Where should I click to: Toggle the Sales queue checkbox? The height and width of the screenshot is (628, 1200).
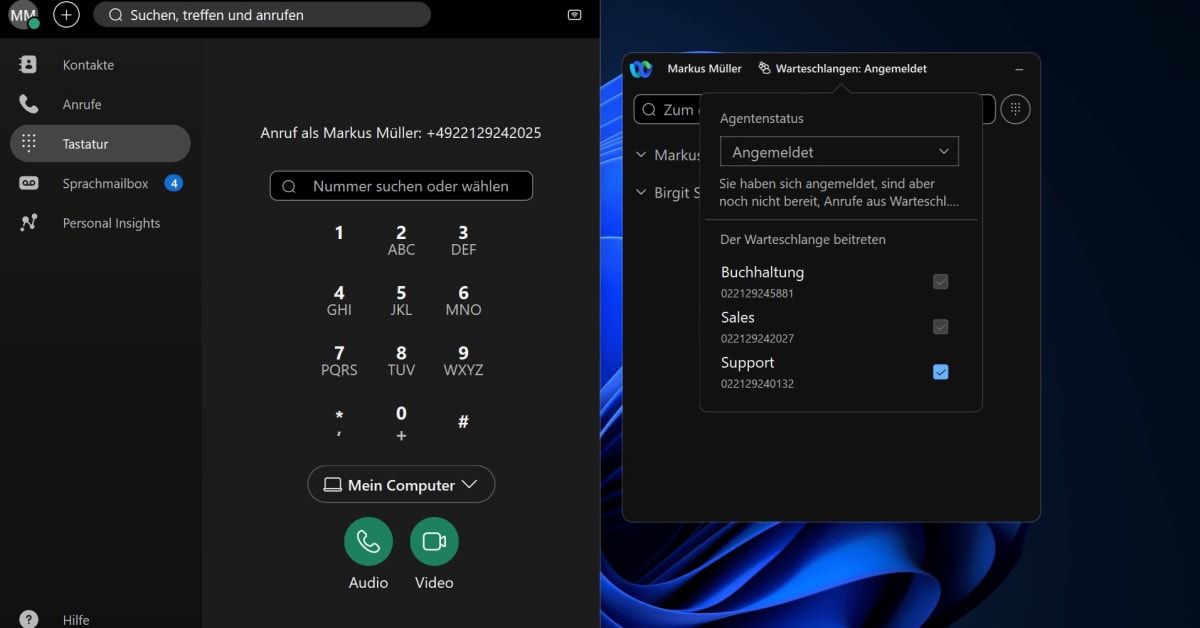coord(940,327)
